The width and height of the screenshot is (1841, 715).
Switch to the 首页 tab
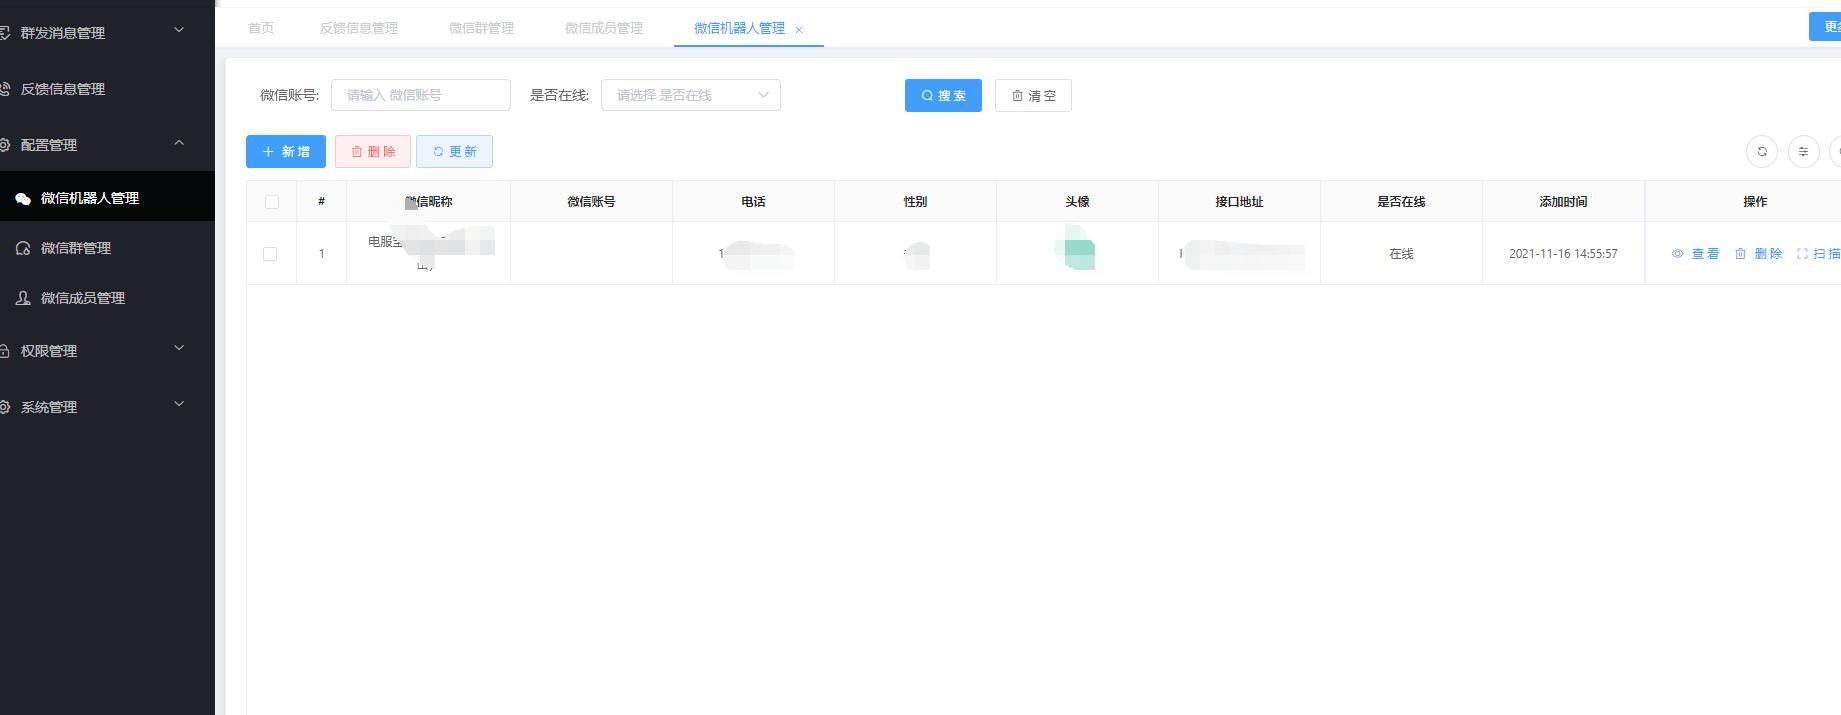261,28
